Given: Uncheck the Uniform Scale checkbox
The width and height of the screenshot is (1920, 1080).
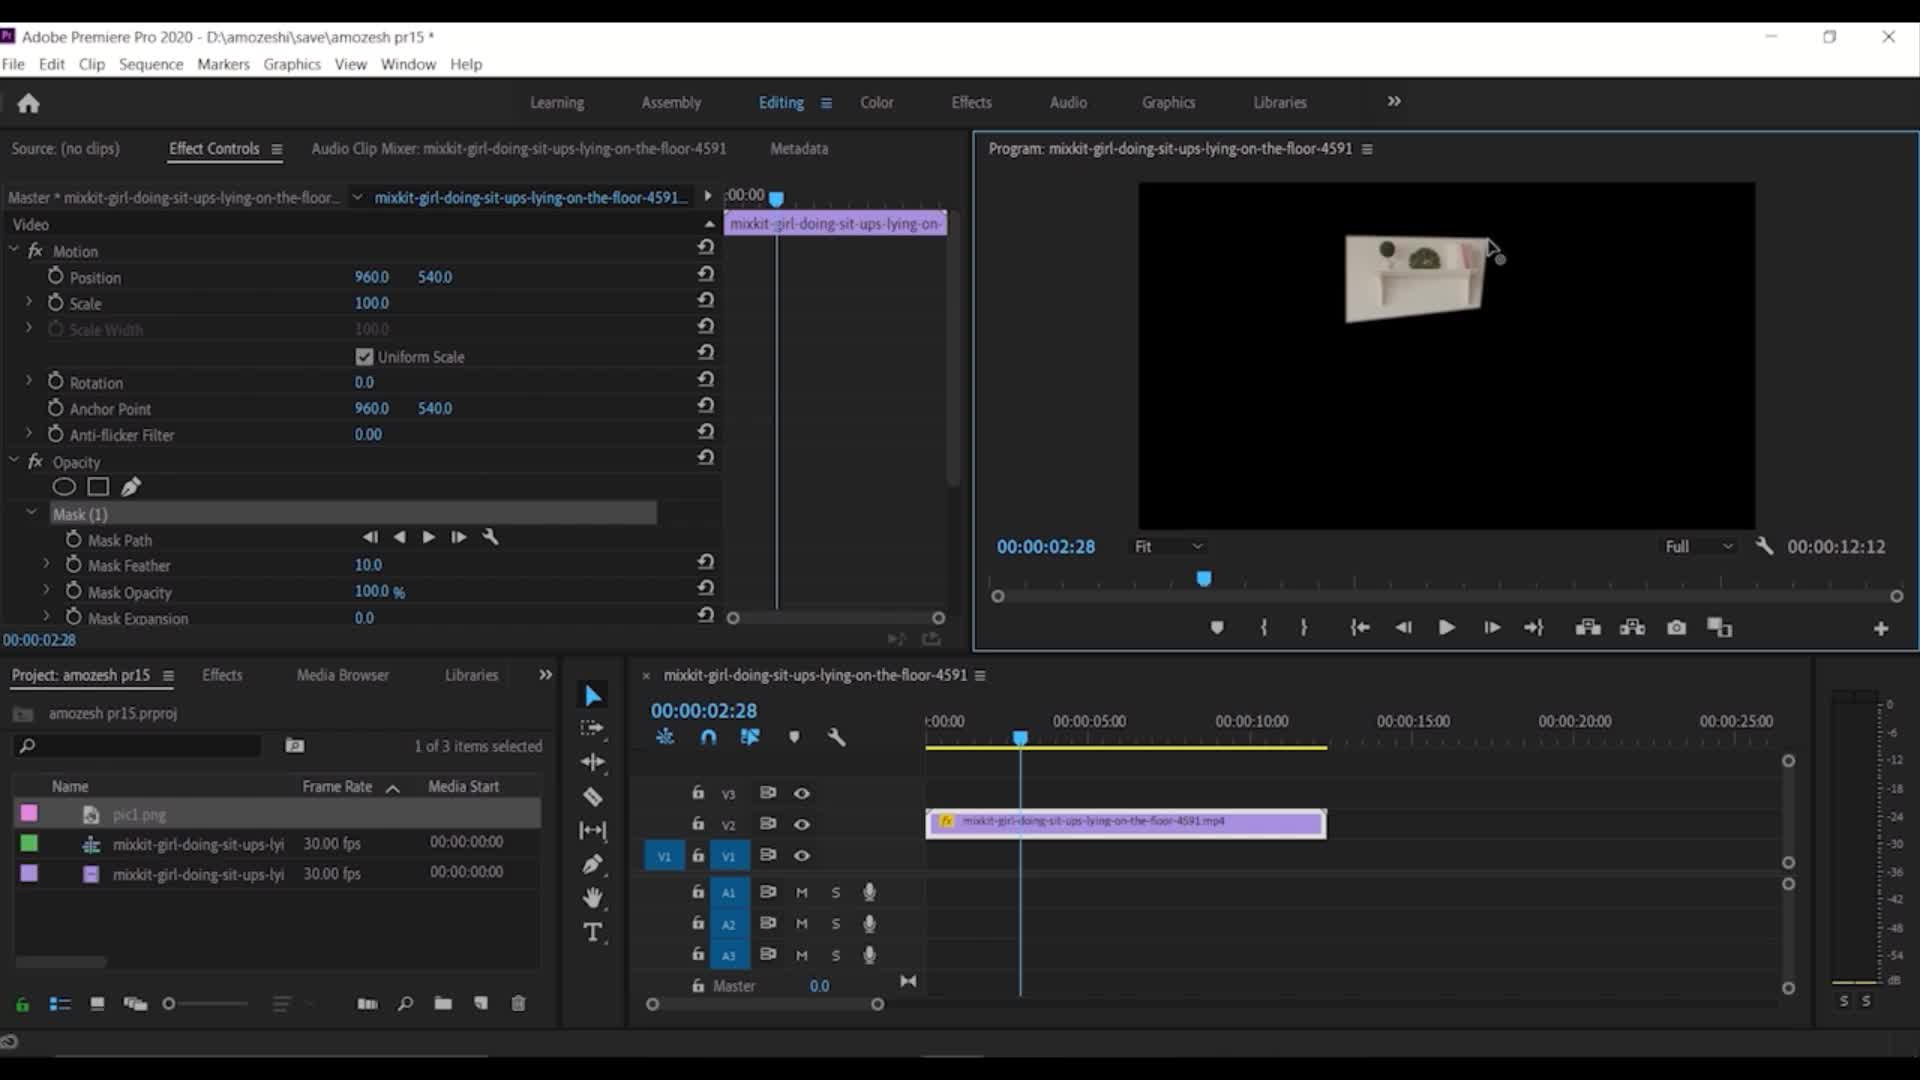Looking at the screenshot, I should click(x=364, y=357).
